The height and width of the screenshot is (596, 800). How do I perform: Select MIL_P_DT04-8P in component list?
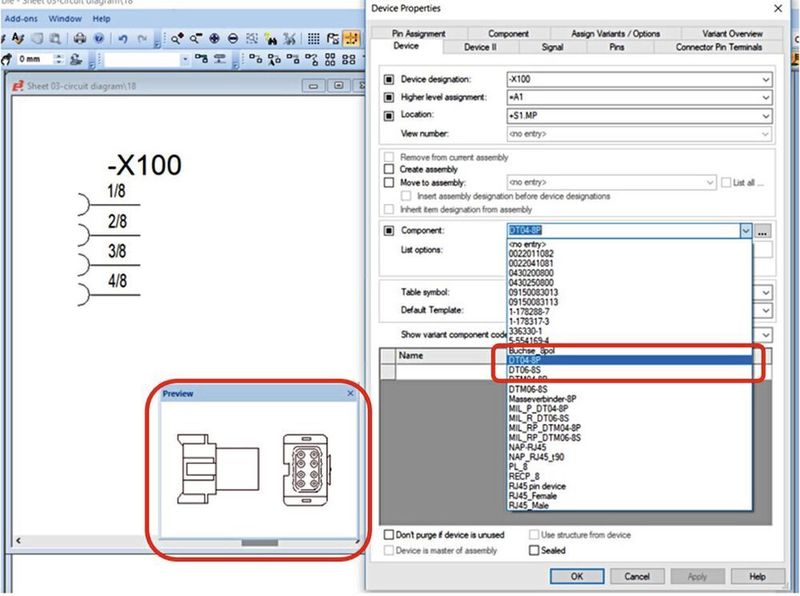tap(630, 409)
